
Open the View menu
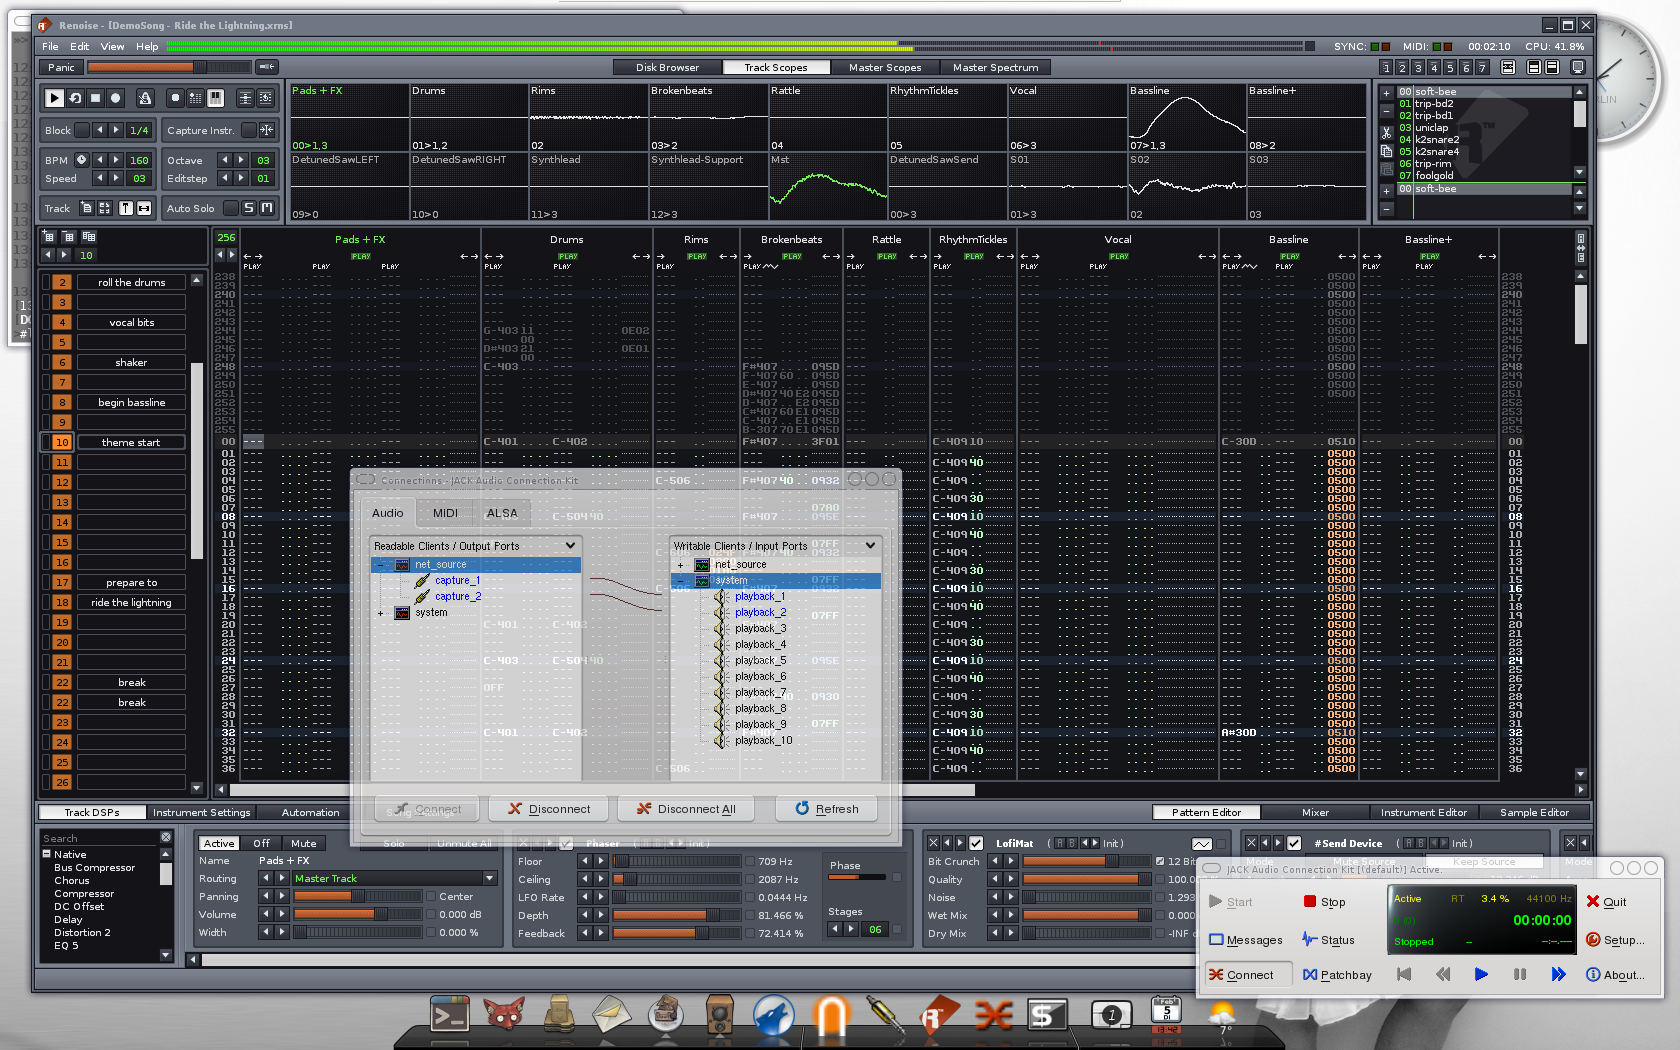[x=112, y=46]
